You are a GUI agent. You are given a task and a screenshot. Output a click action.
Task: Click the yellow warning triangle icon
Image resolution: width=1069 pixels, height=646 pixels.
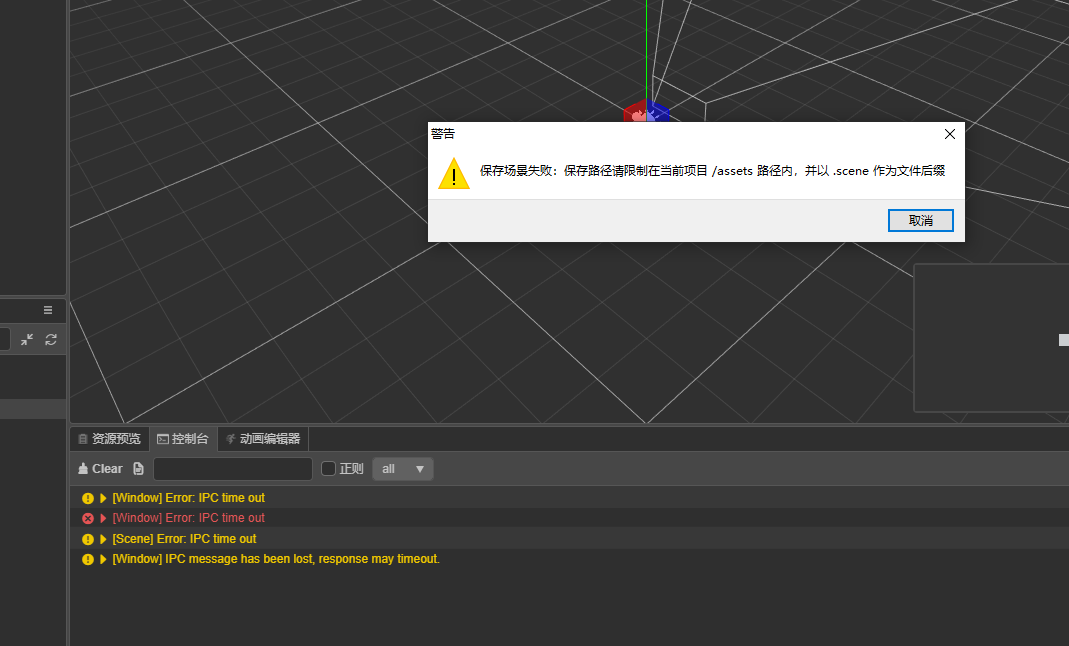coord(454,173)
